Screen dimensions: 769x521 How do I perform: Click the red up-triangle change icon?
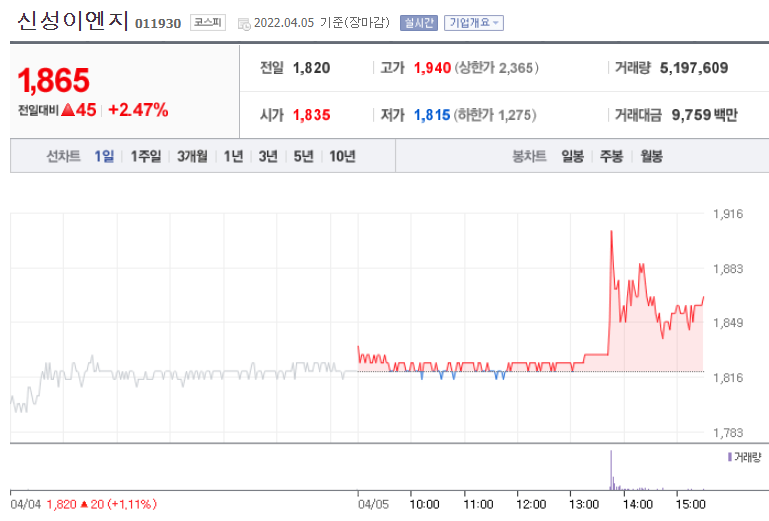coord(68,109)
